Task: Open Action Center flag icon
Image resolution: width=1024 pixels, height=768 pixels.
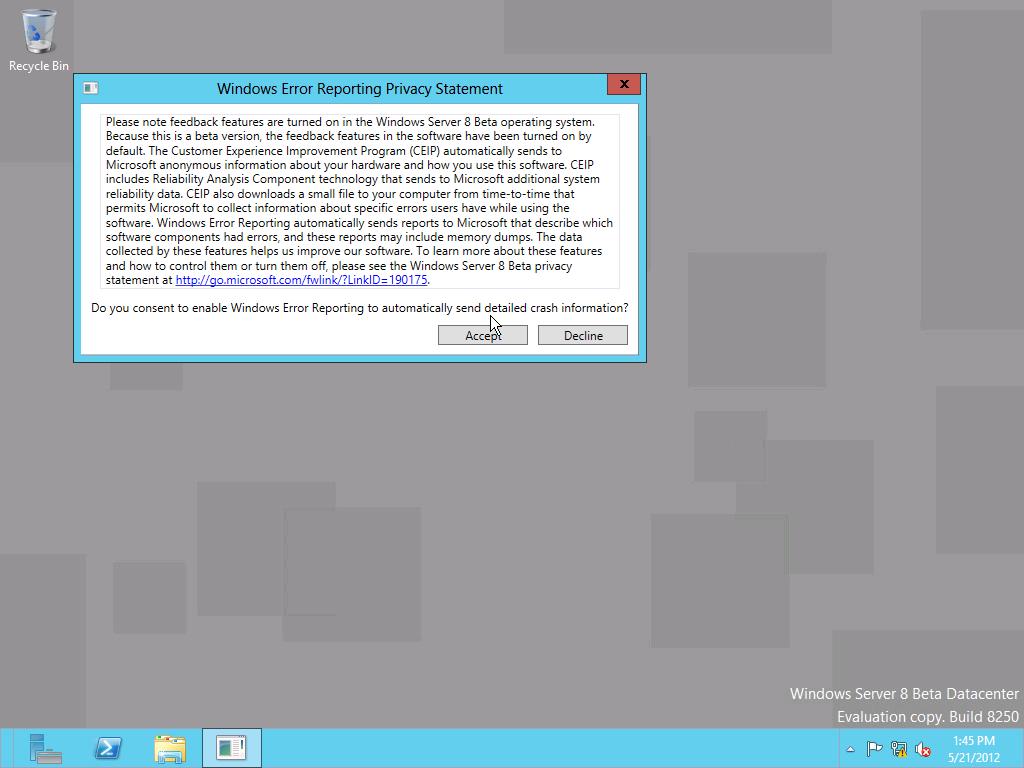Action: tap(874, 749)
